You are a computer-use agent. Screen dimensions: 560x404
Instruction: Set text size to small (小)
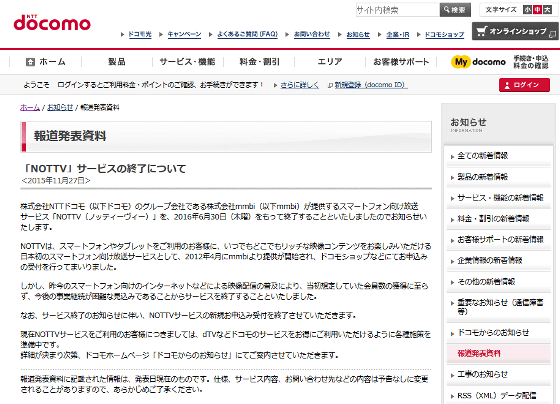pyautogui.click(x=527, y=10)
